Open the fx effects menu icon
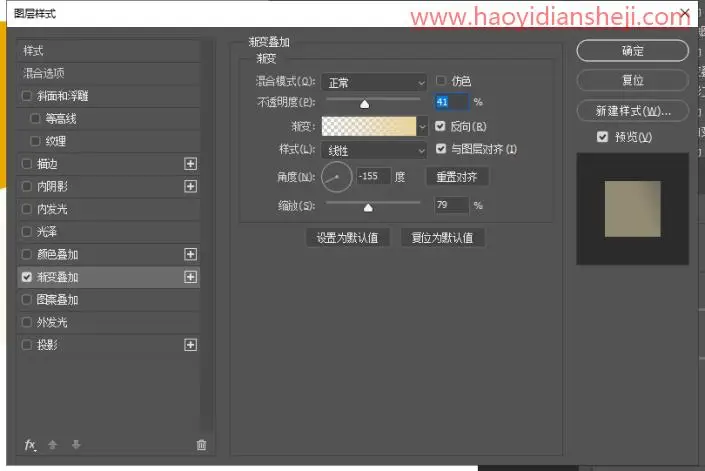Screen dimensions: 705x471 click(x=30, y=445)
